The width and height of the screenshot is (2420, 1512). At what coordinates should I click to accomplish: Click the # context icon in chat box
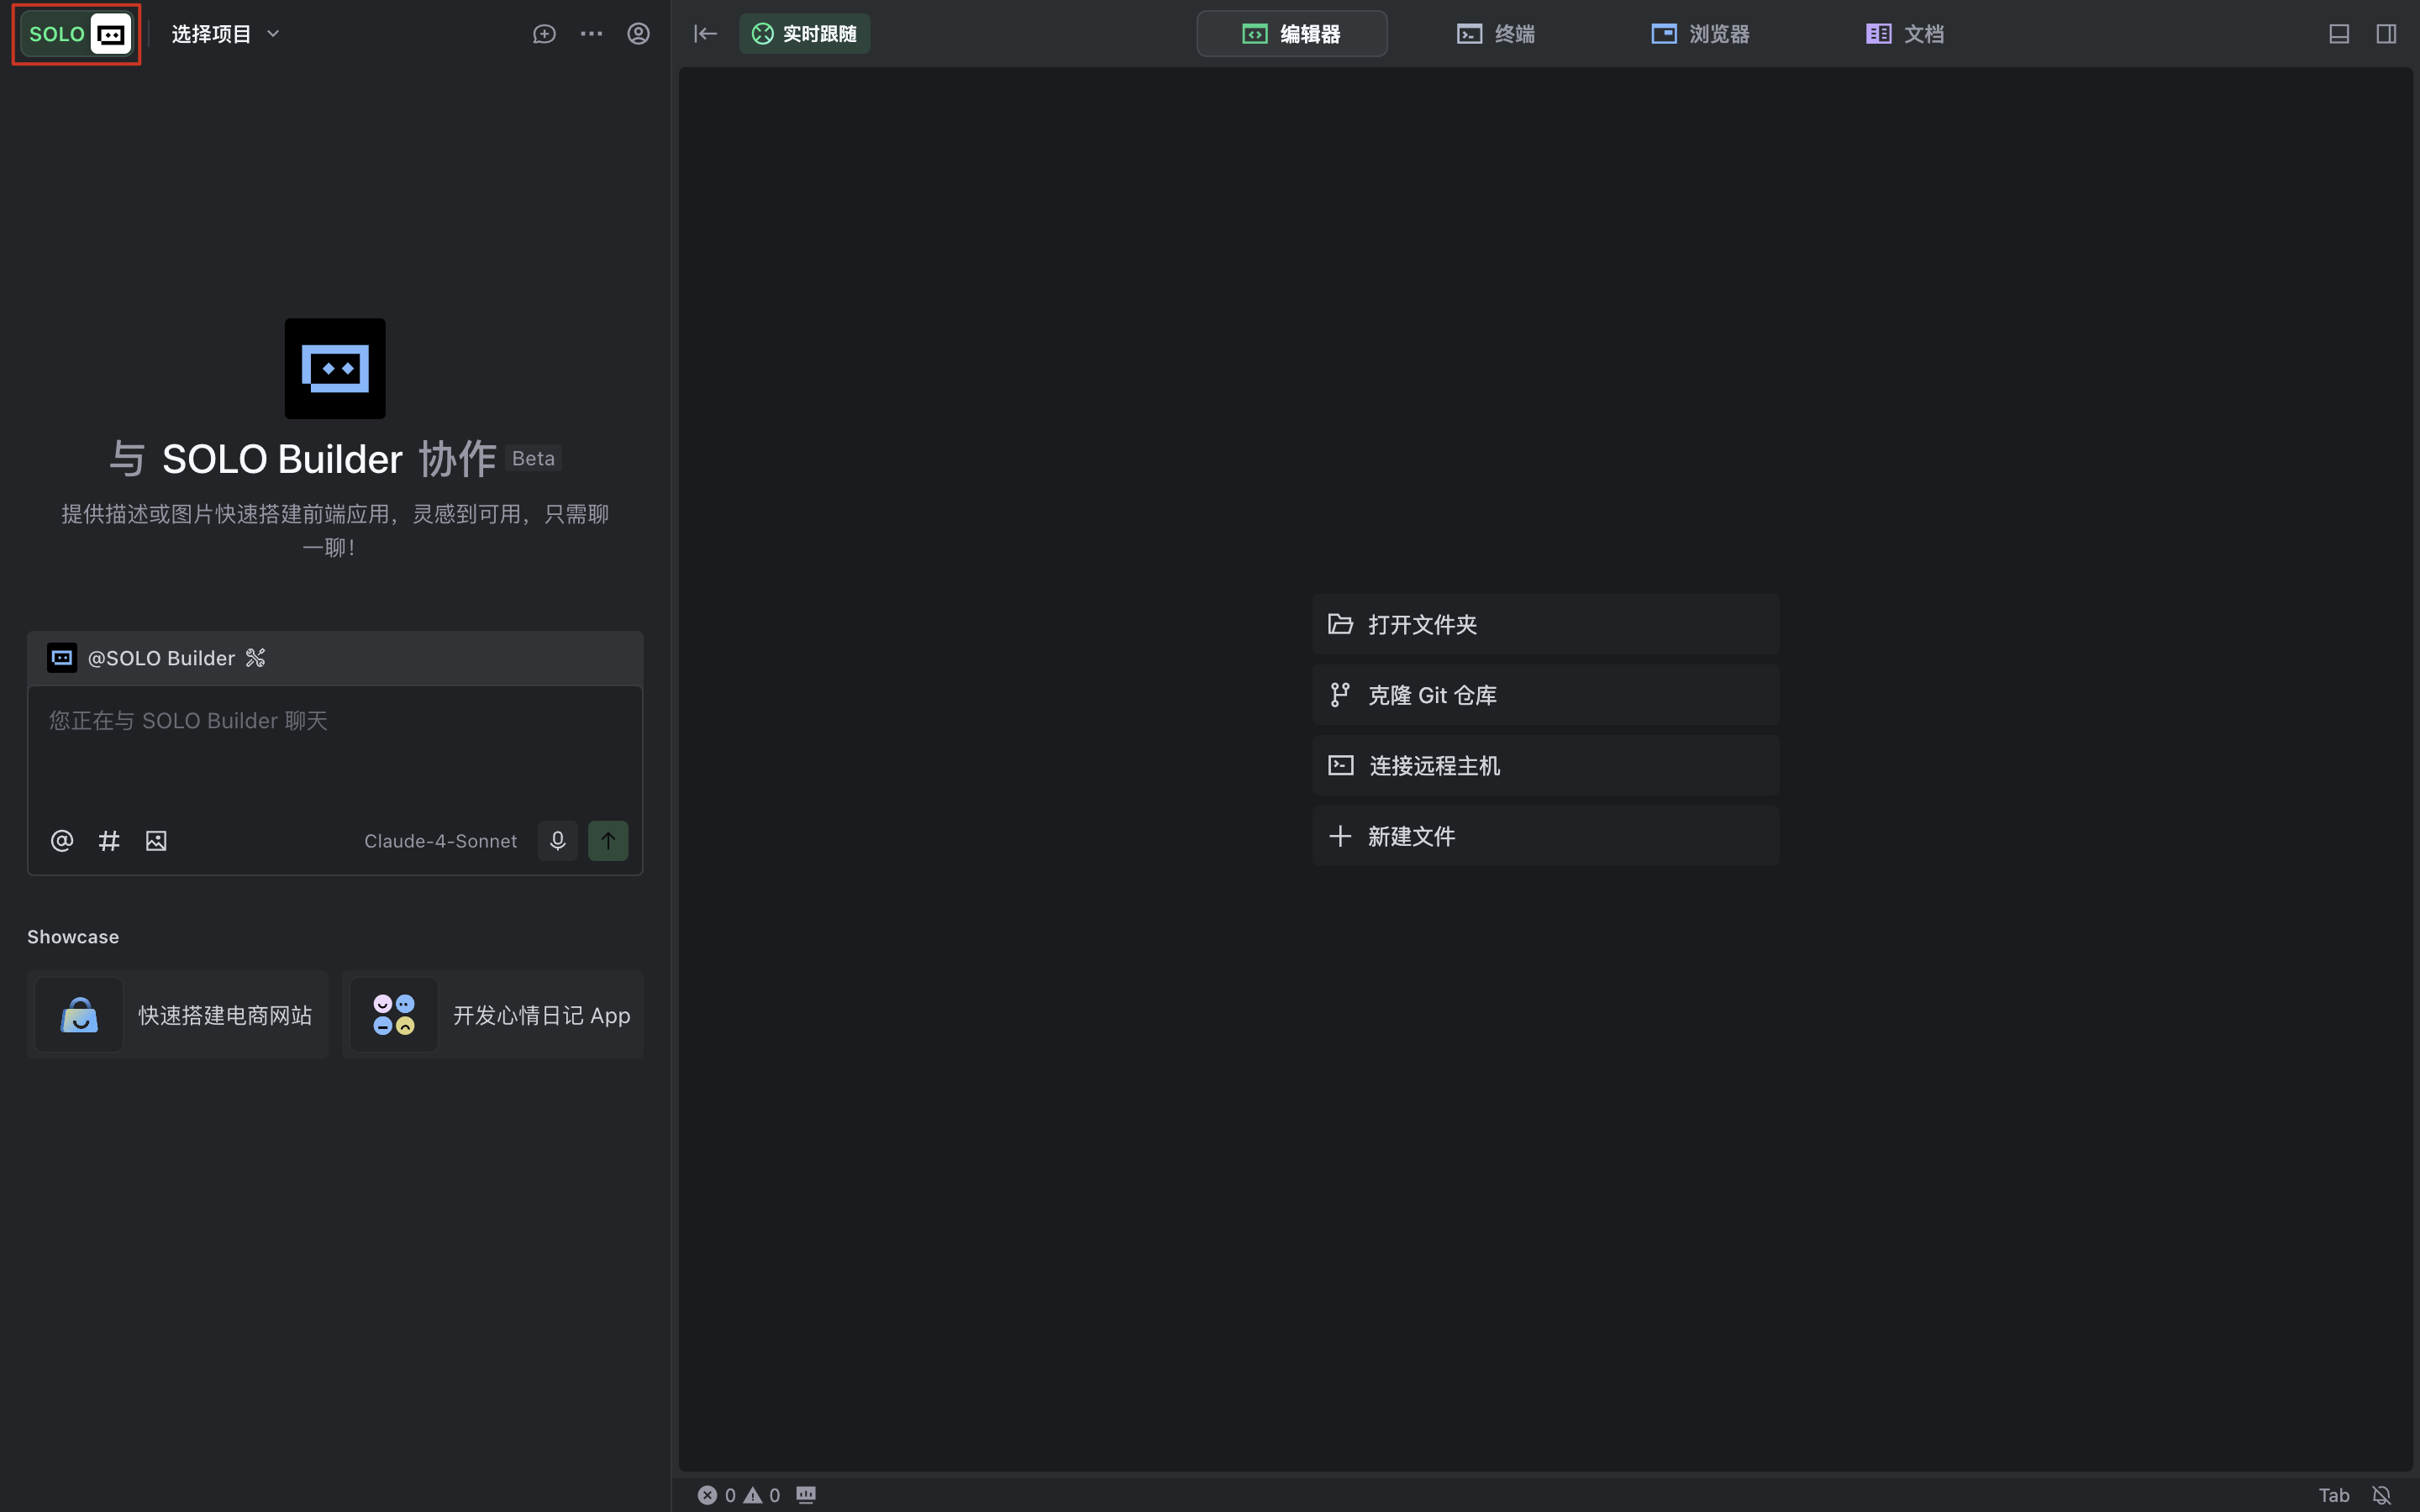[x=109, y=841]
